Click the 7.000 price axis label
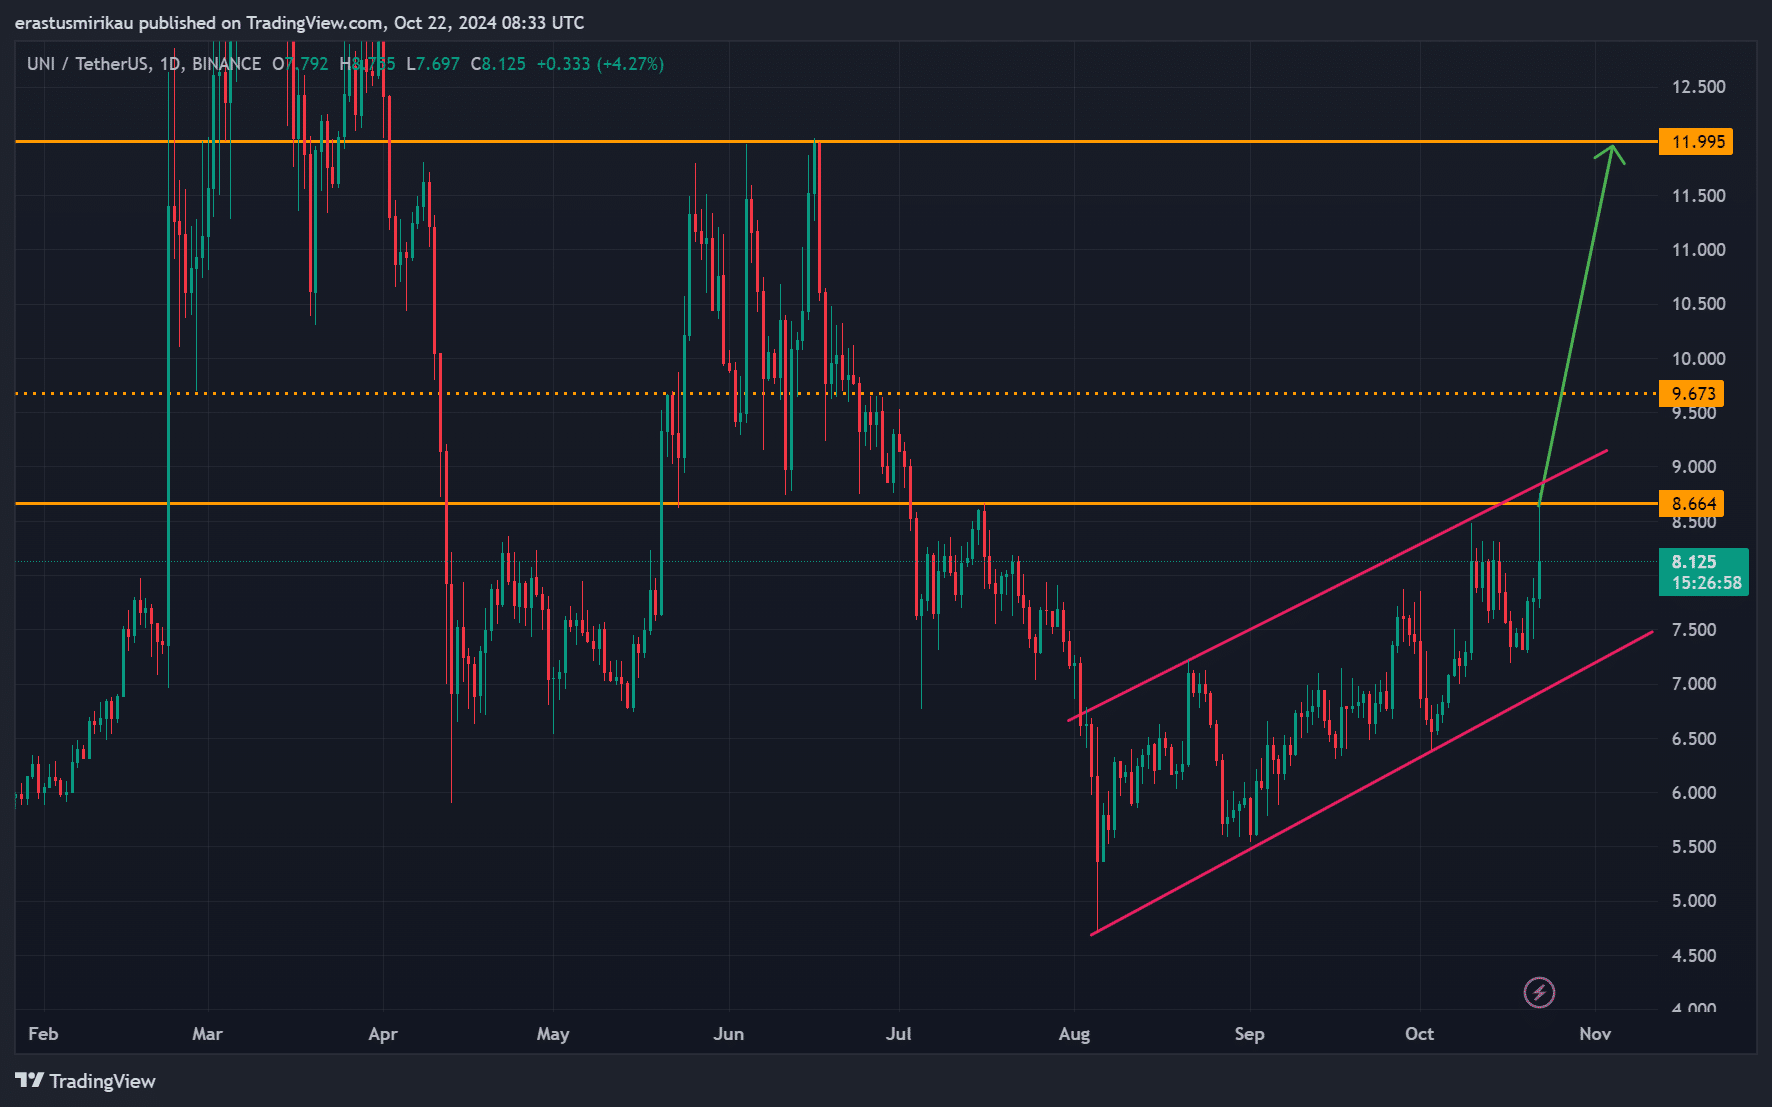The height and width of the screenshot is (1107, 1772). point(1694,684)
